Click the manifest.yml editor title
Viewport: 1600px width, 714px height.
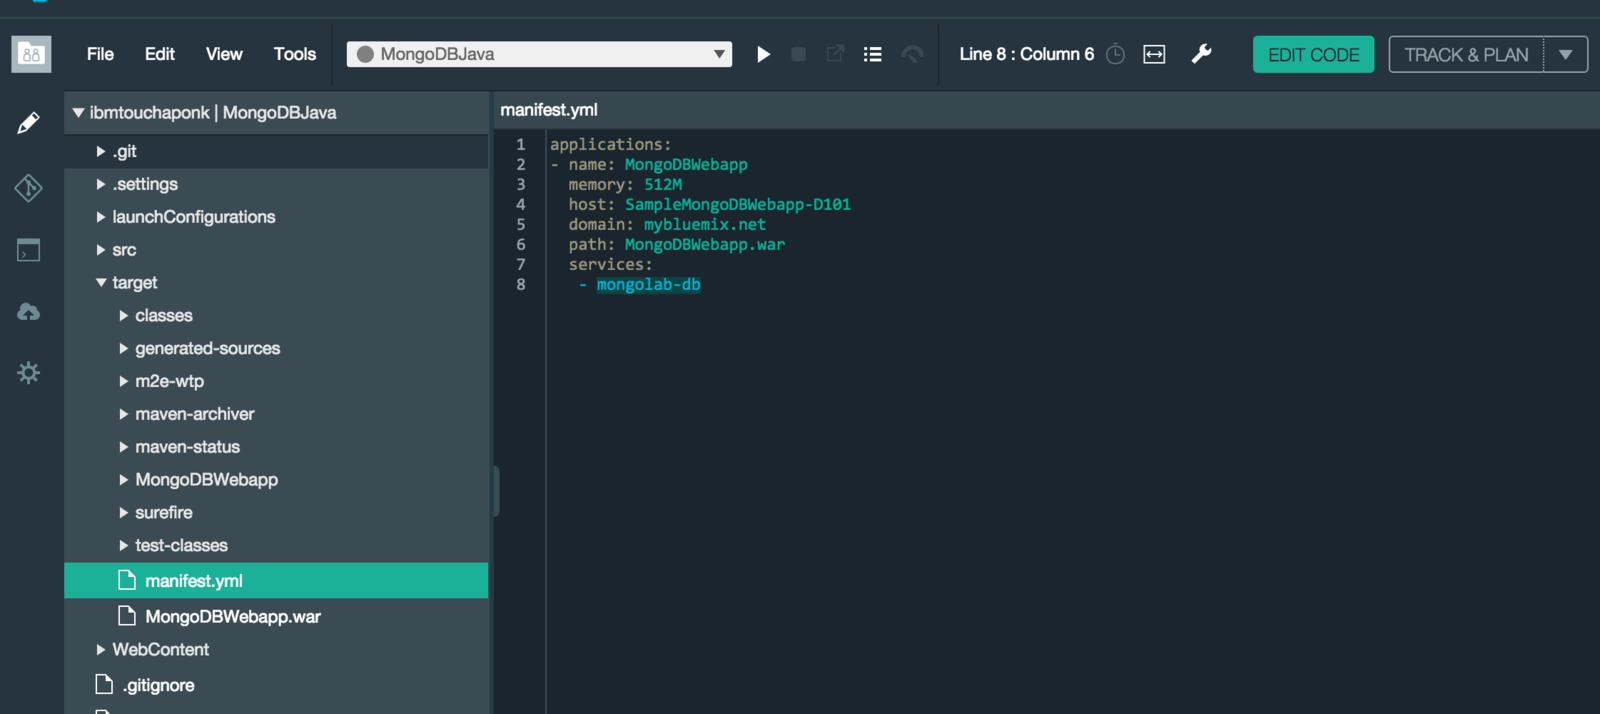coord(549,110)
